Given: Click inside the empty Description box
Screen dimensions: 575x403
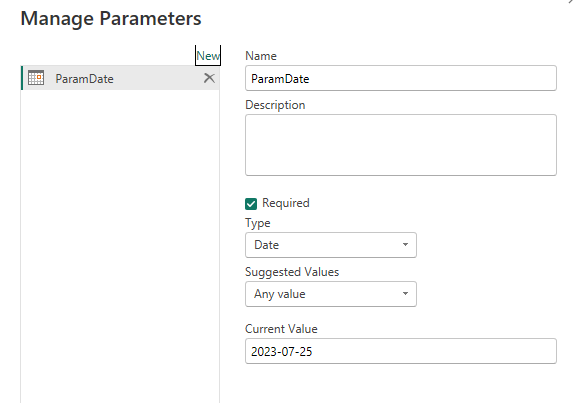Looking at the screenshot, I should [x=401, y=145].
